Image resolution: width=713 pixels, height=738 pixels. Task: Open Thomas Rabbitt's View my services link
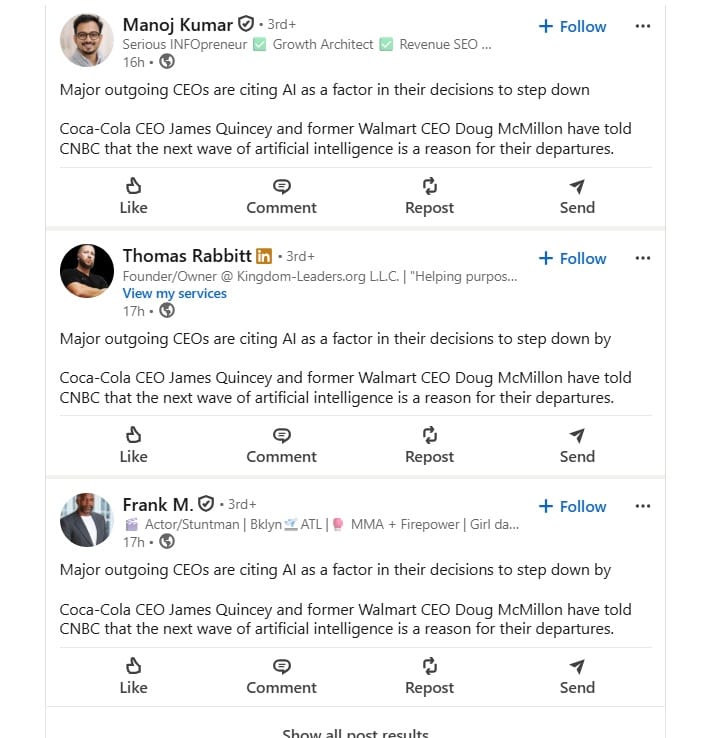click(174, 293)
